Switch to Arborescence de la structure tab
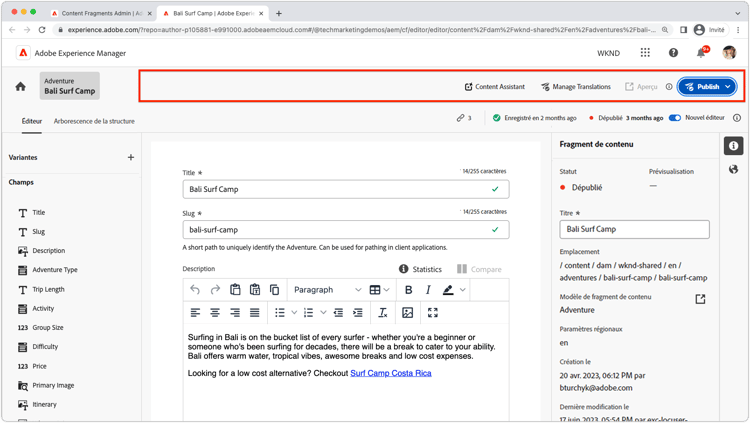Viewport: 750px width, 423px height. [94, 121]
